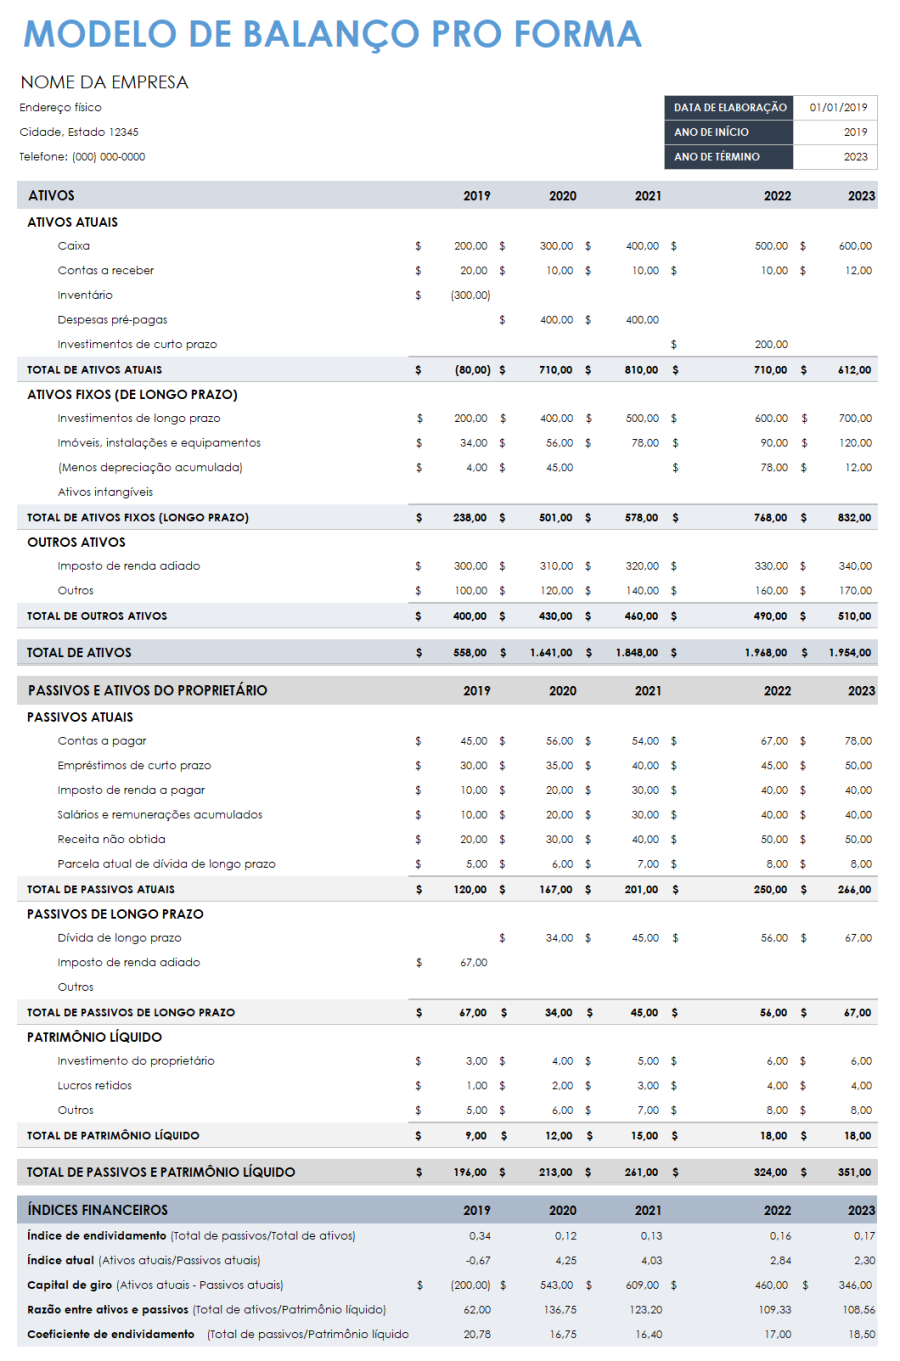The image size is (900, 1361).
Task: Select the 2021 column header under ATIVOS
Action: (x=648, y=195)
